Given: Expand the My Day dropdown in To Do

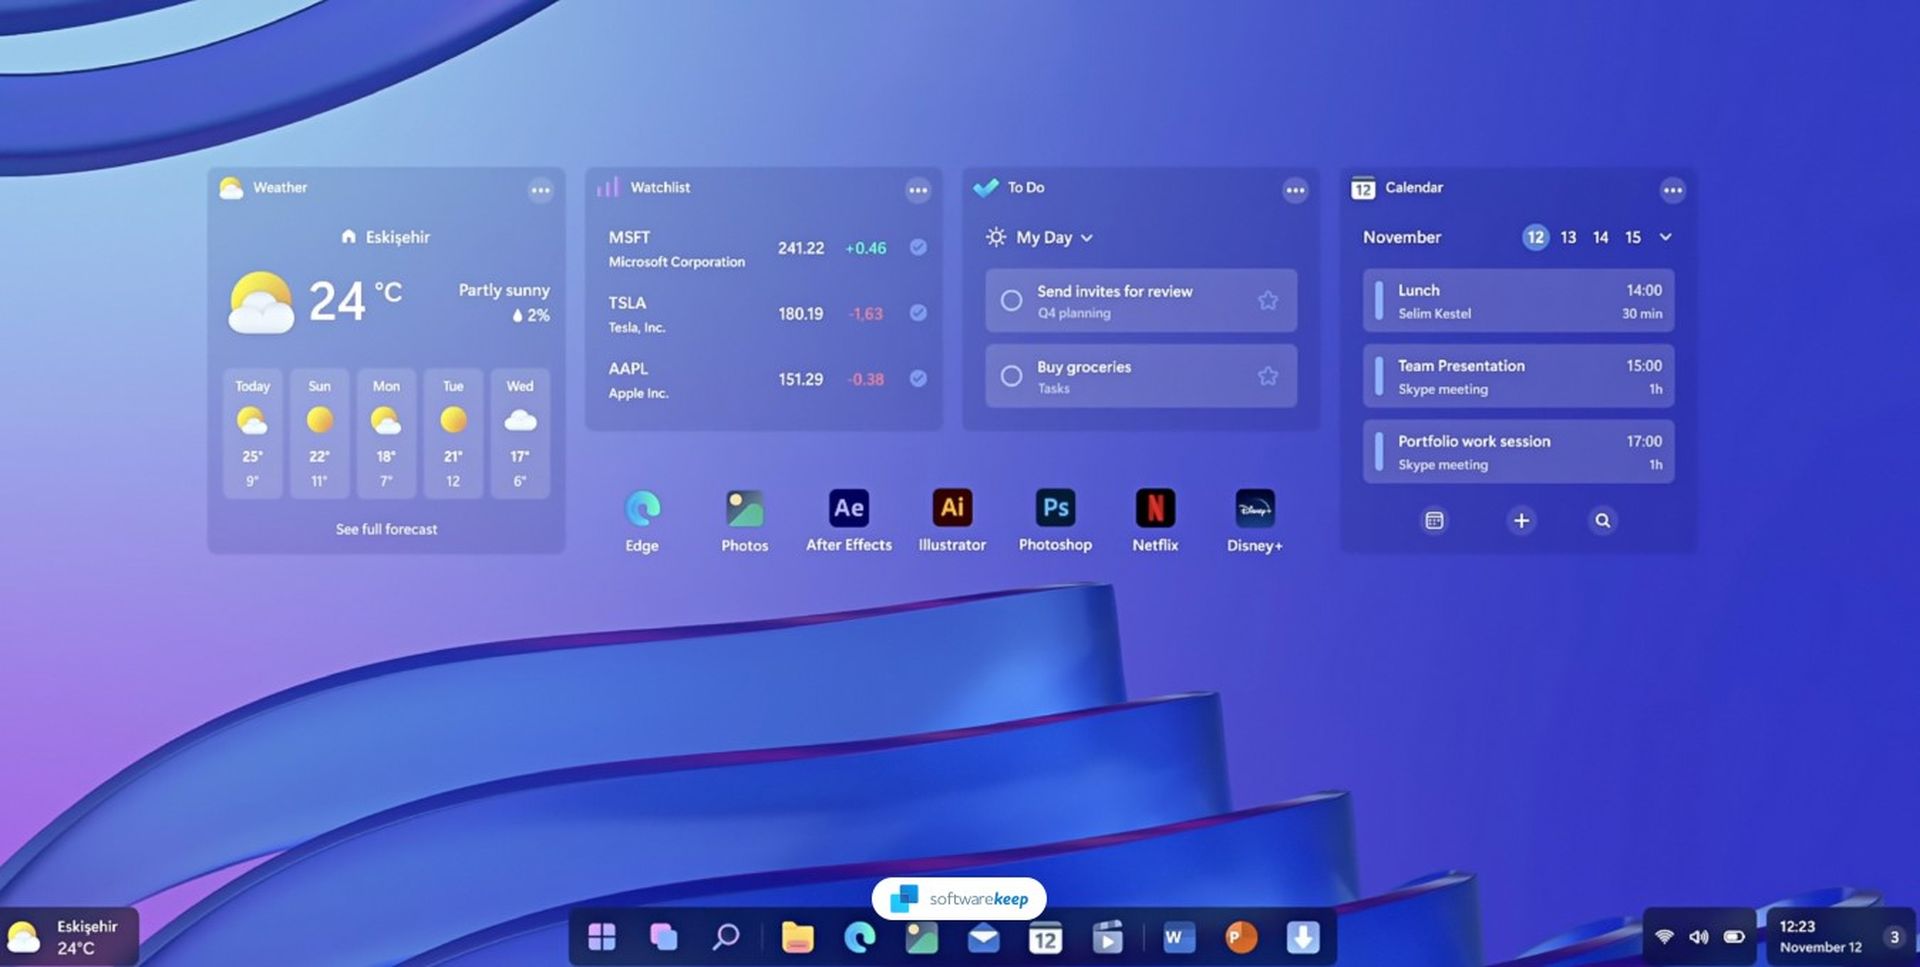Looking at the screenshot, I should click(x=1087, y=238).
